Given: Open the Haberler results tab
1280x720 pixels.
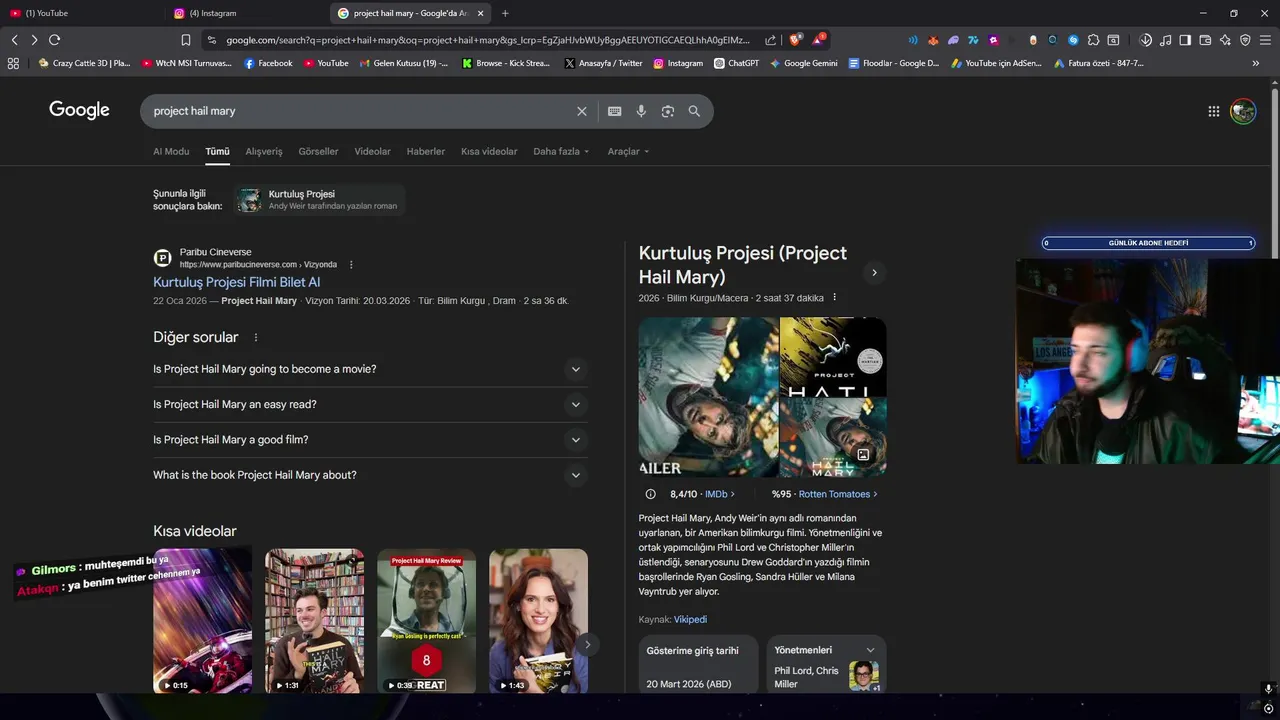Looking at the screenshot, I should [425, 152].
